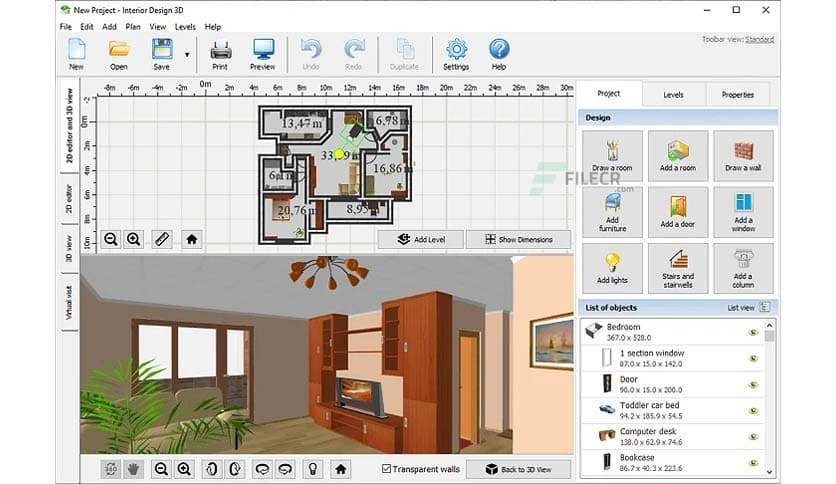Click Add lights tool
This screenshot has height=484, width=836.
612,269
